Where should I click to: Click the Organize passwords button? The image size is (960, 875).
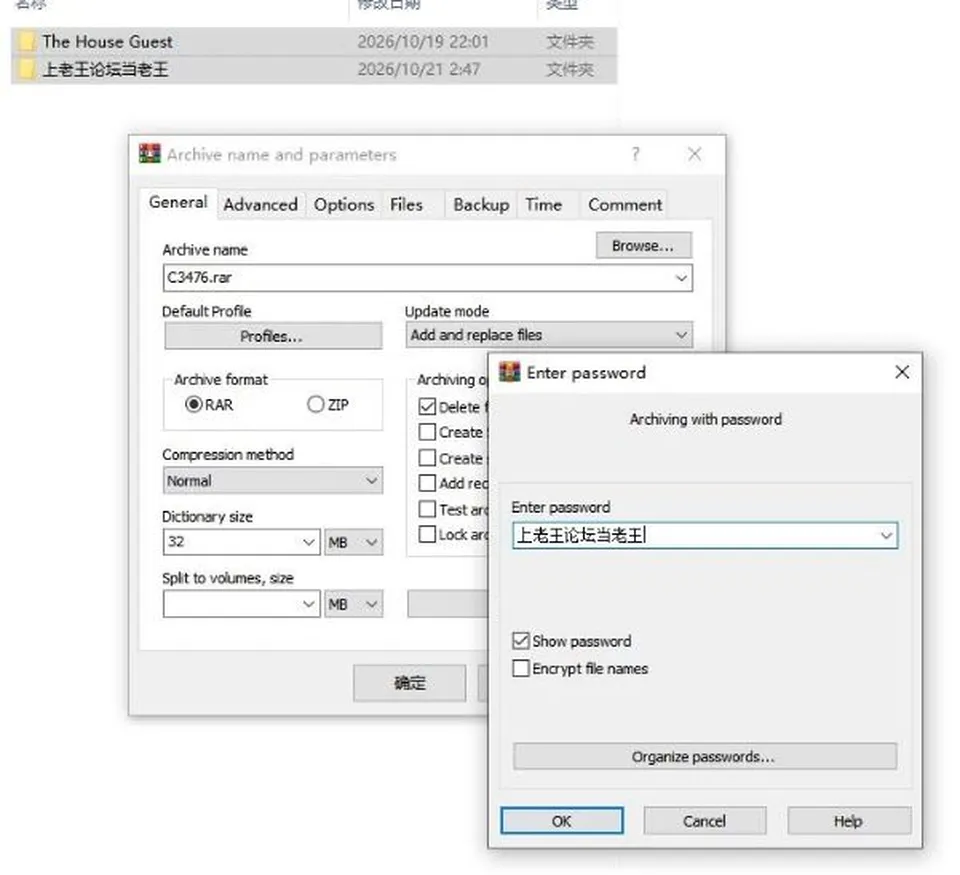click(x=705, y=756)
